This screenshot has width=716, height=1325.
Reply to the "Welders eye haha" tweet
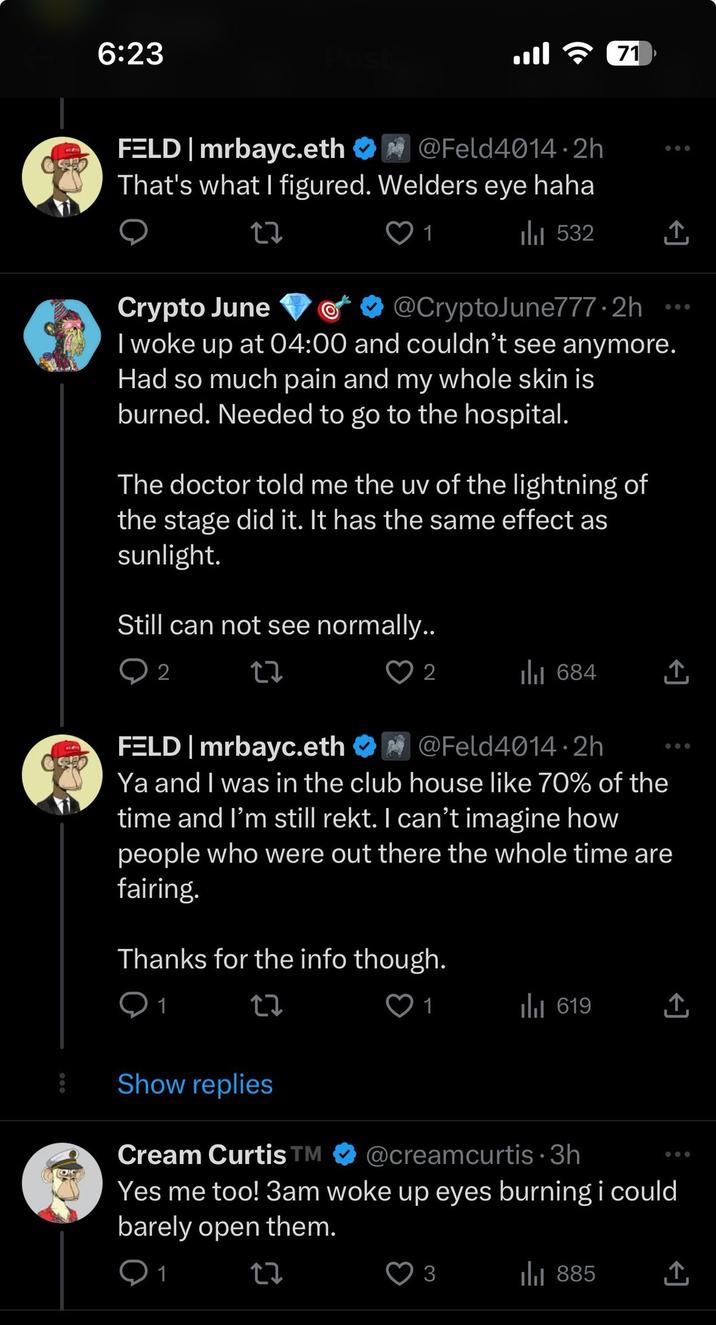(133, 233)
